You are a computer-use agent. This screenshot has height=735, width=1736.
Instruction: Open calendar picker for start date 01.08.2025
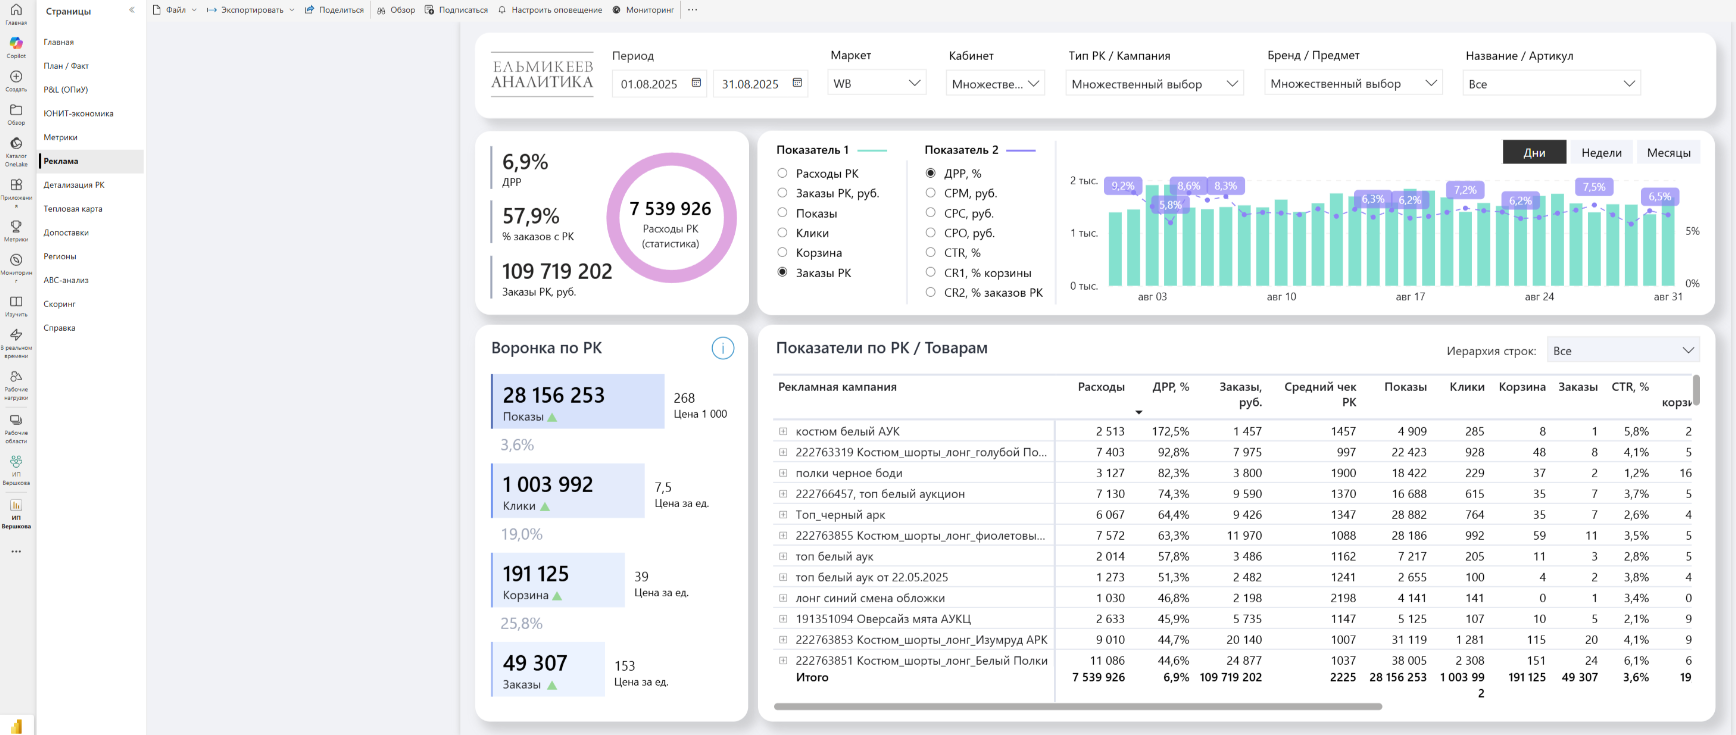pyautogui.click(x=697, y=83)
